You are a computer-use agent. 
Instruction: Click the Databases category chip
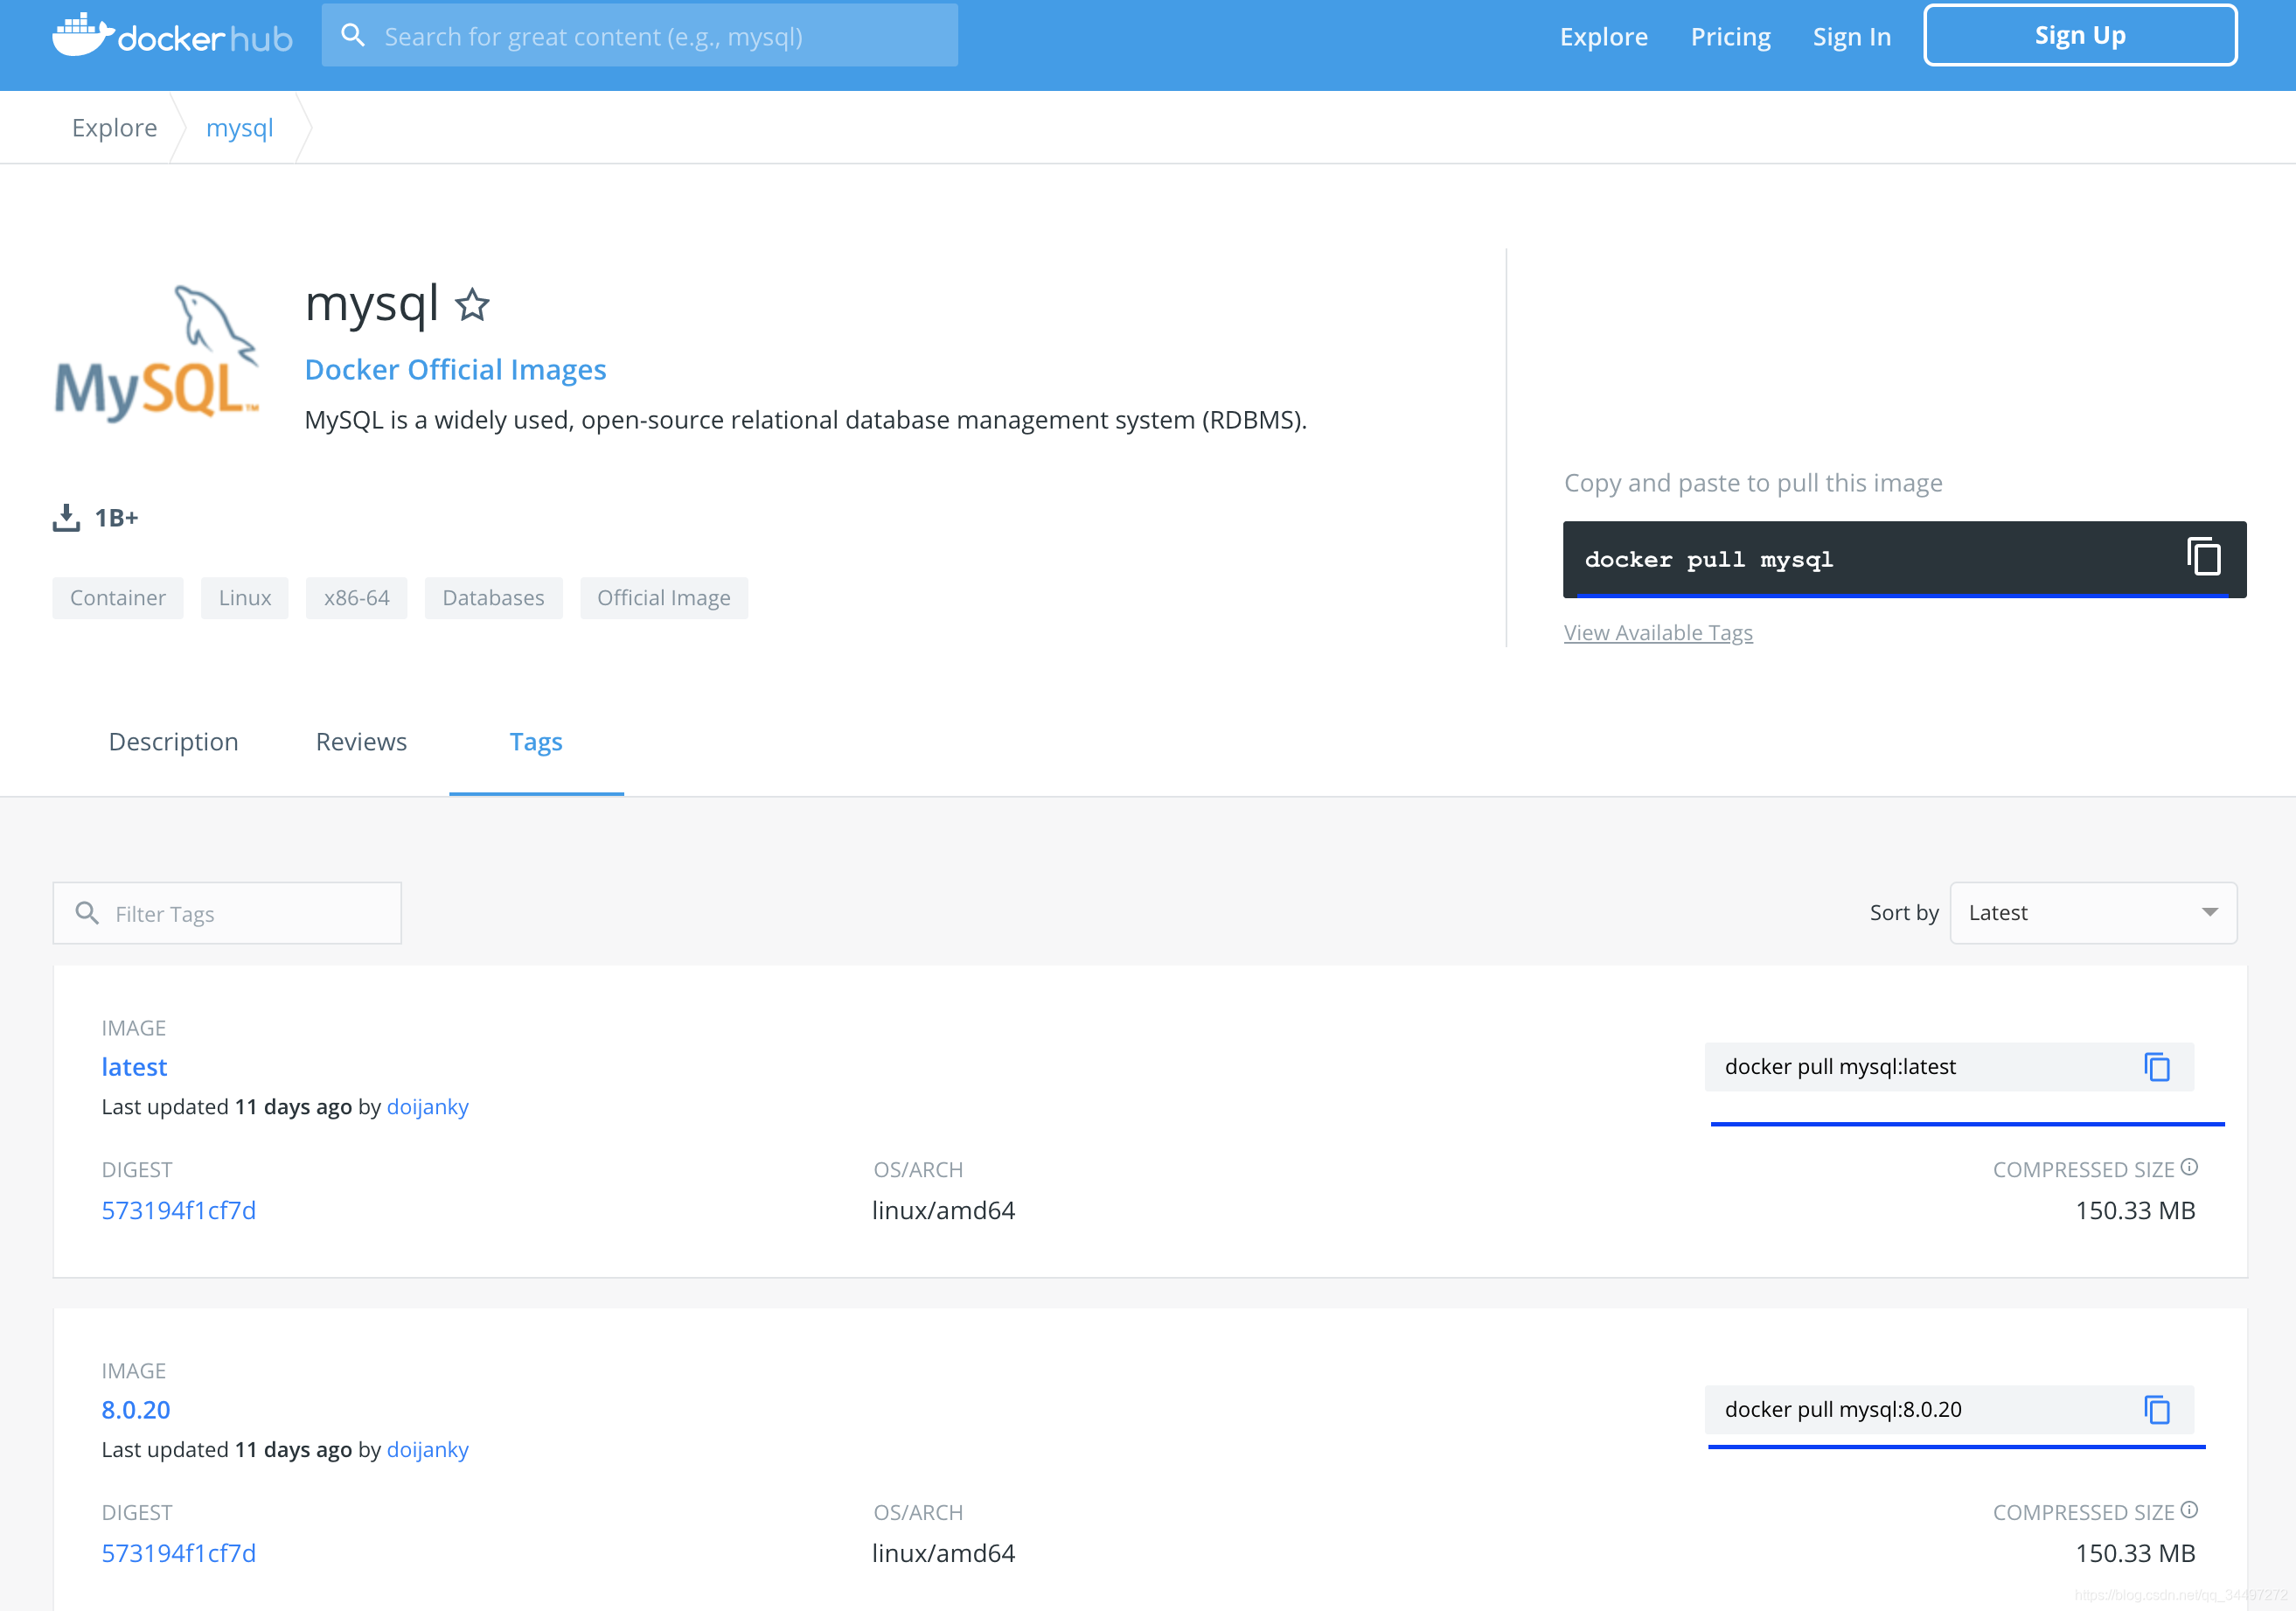(x=493, y=598)
